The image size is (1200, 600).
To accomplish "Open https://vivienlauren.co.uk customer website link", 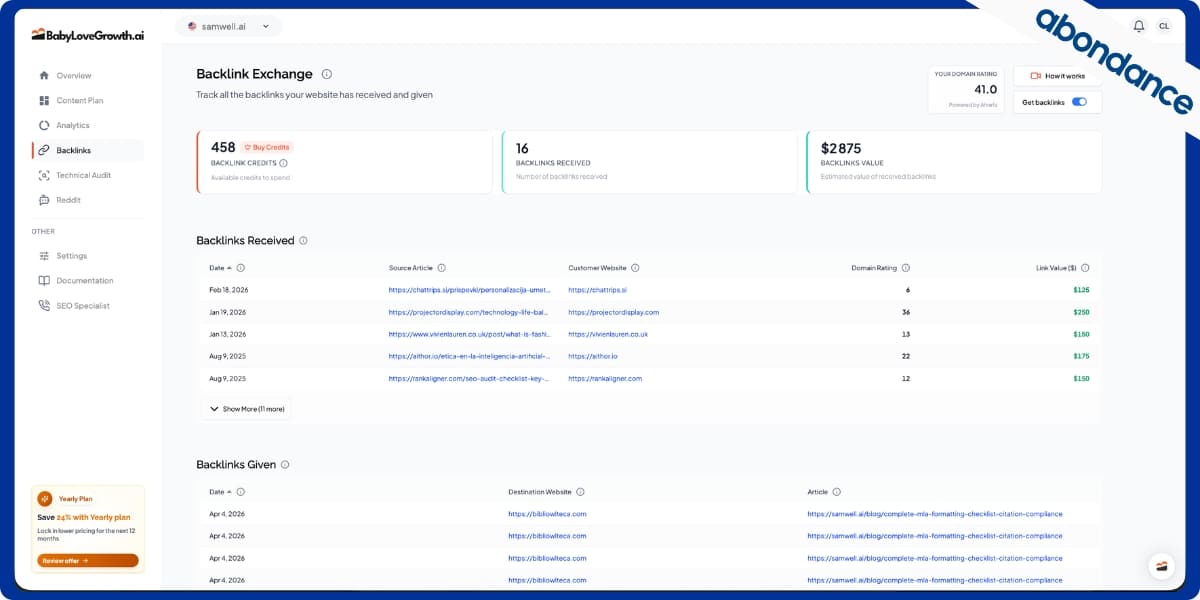I will (x=608, y=334).
